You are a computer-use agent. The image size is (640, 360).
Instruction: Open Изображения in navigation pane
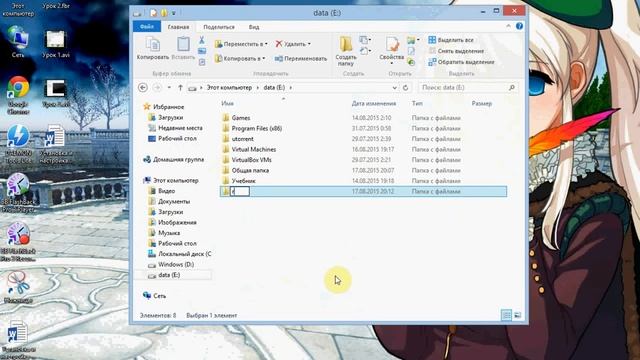coord(177,222)
